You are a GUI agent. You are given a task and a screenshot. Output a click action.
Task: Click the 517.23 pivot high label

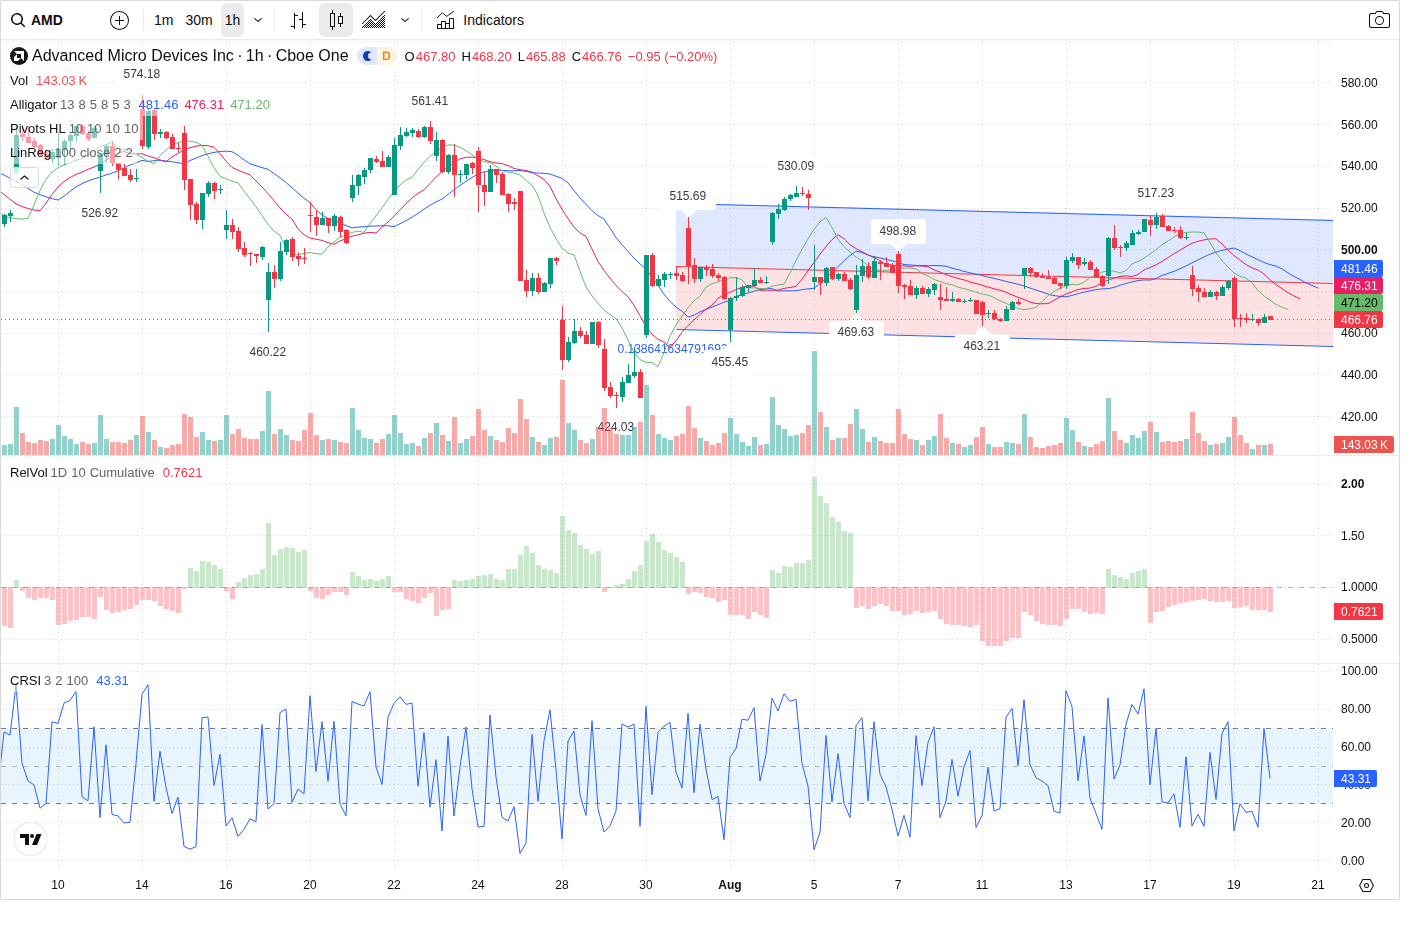pos(1155,193)
